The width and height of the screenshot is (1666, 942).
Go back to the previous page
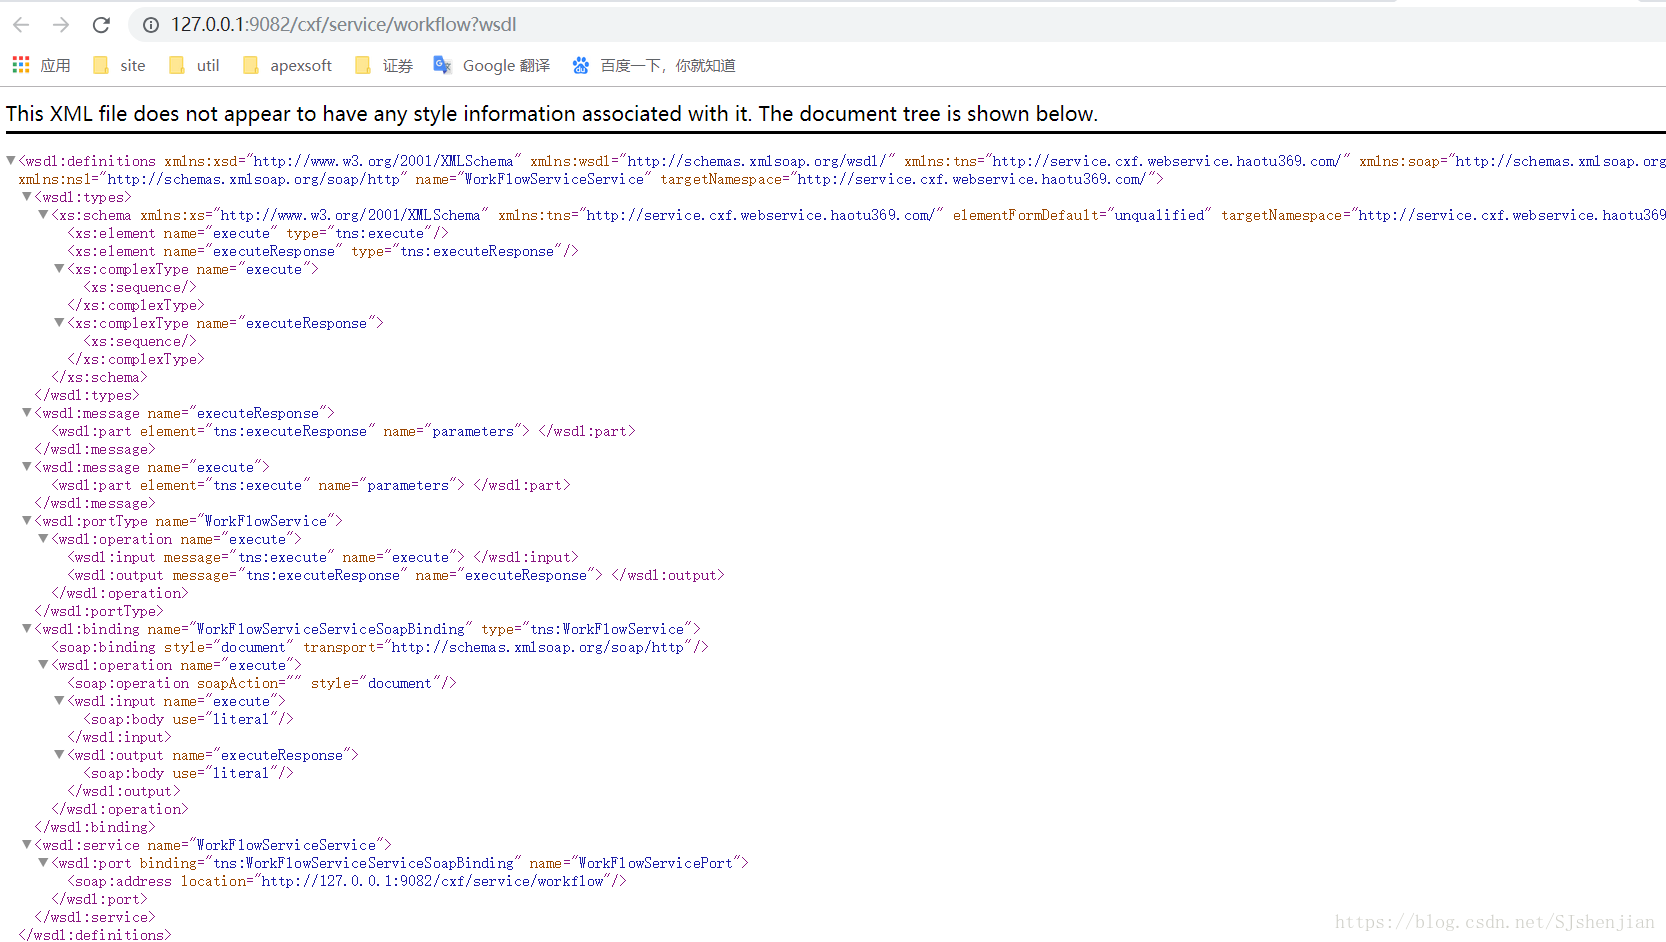click(x=21, y=25)
